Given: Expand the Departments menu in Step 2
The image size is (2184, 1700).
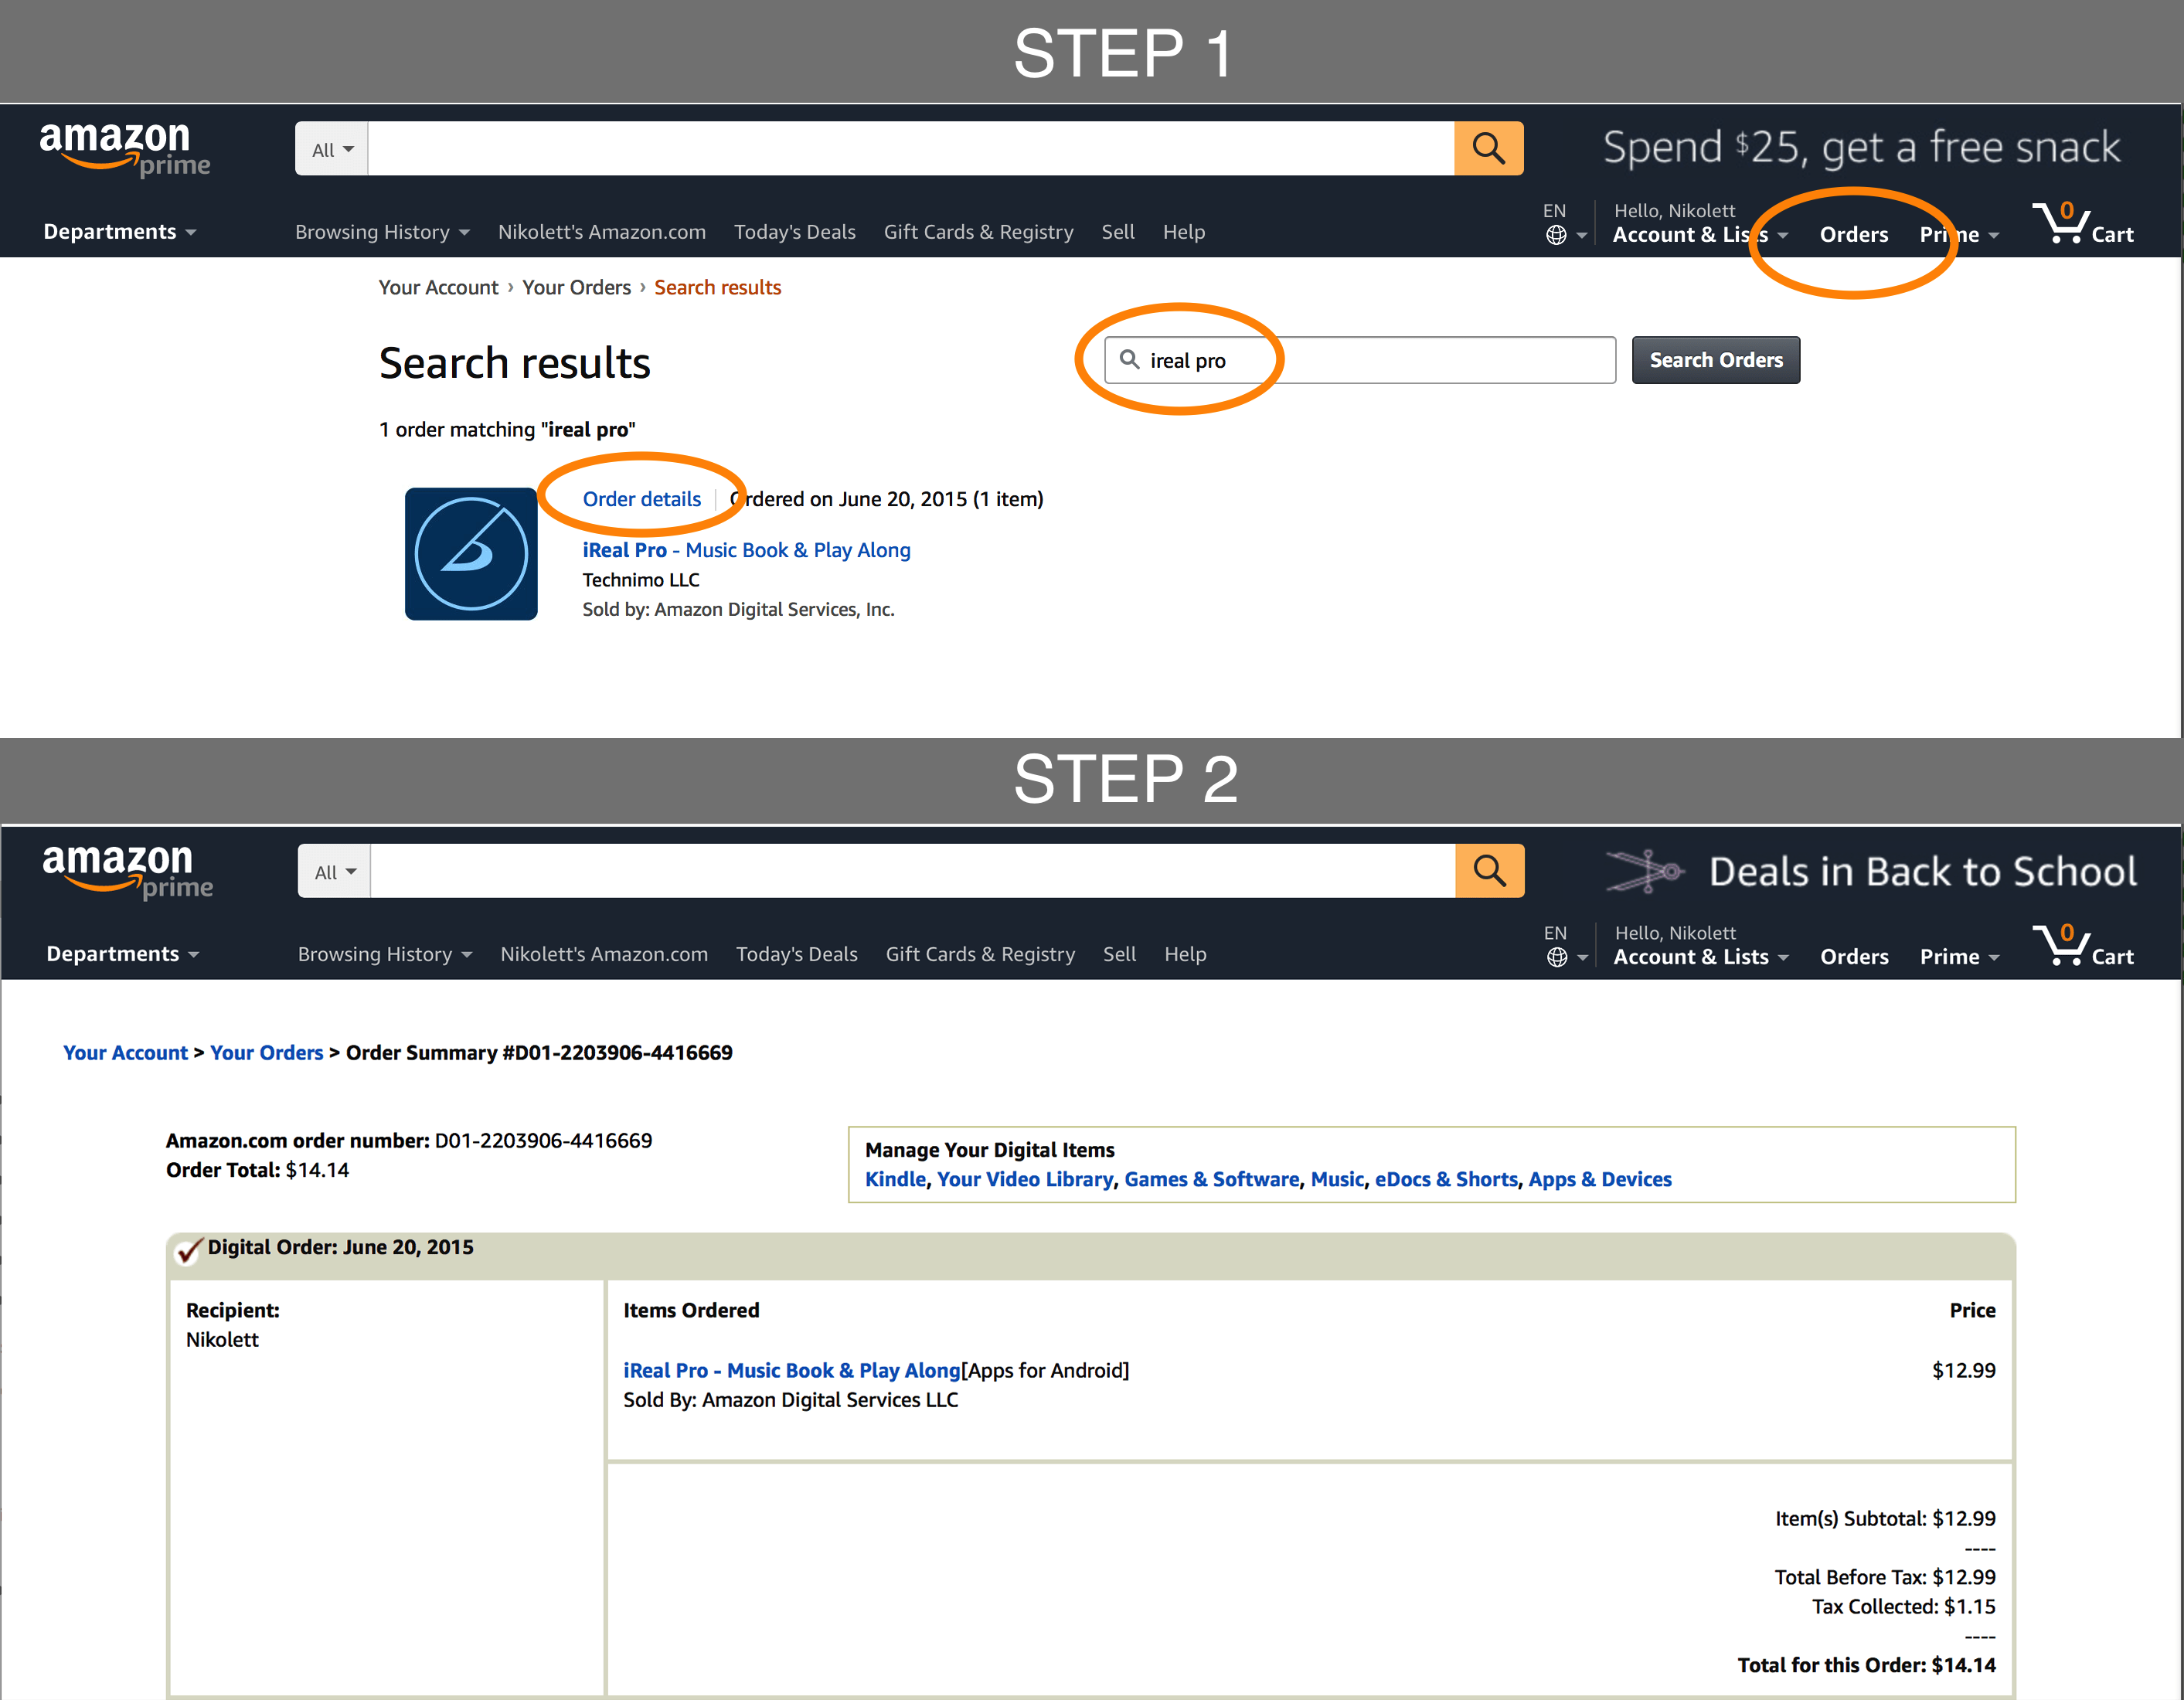Looking at the screenshot, I should point(122,954).
